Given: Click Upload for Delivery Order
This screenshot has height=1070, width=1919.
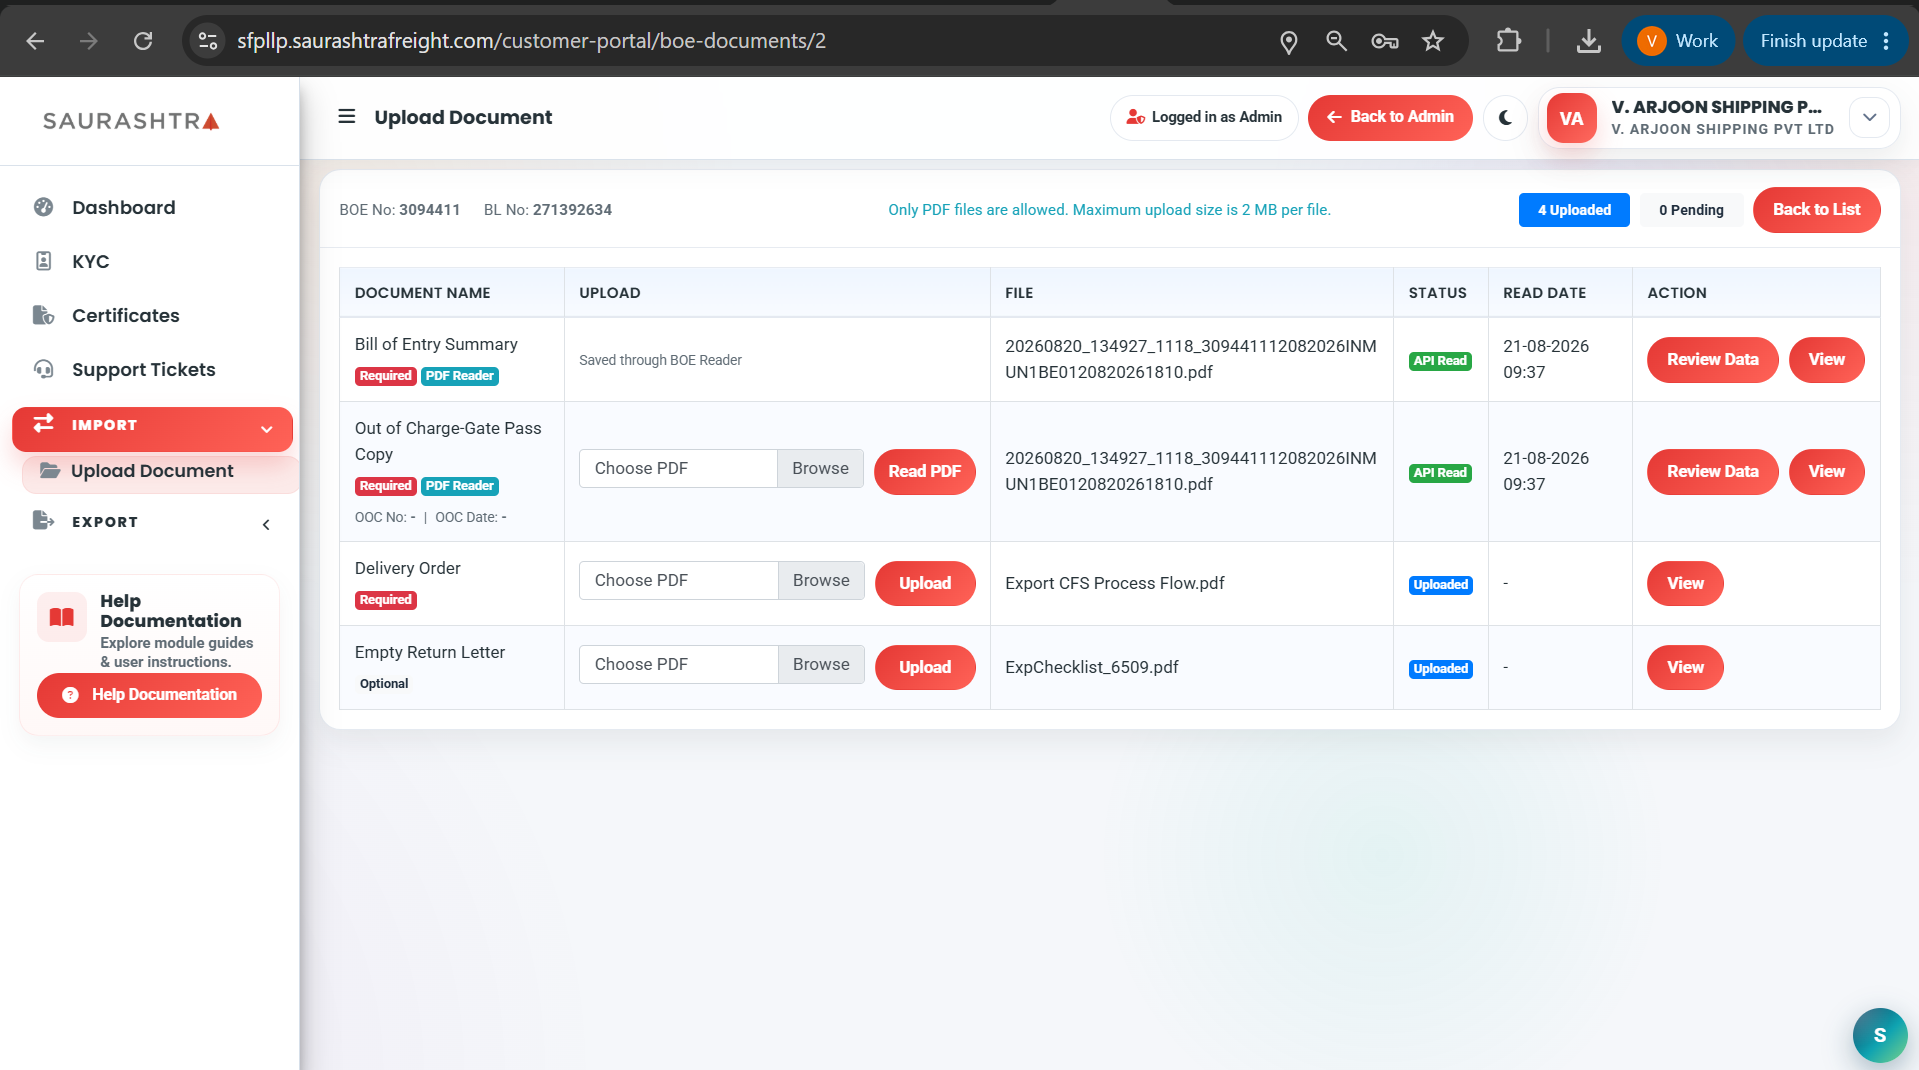Looking at the screenshot, I should tap(925, 584).
